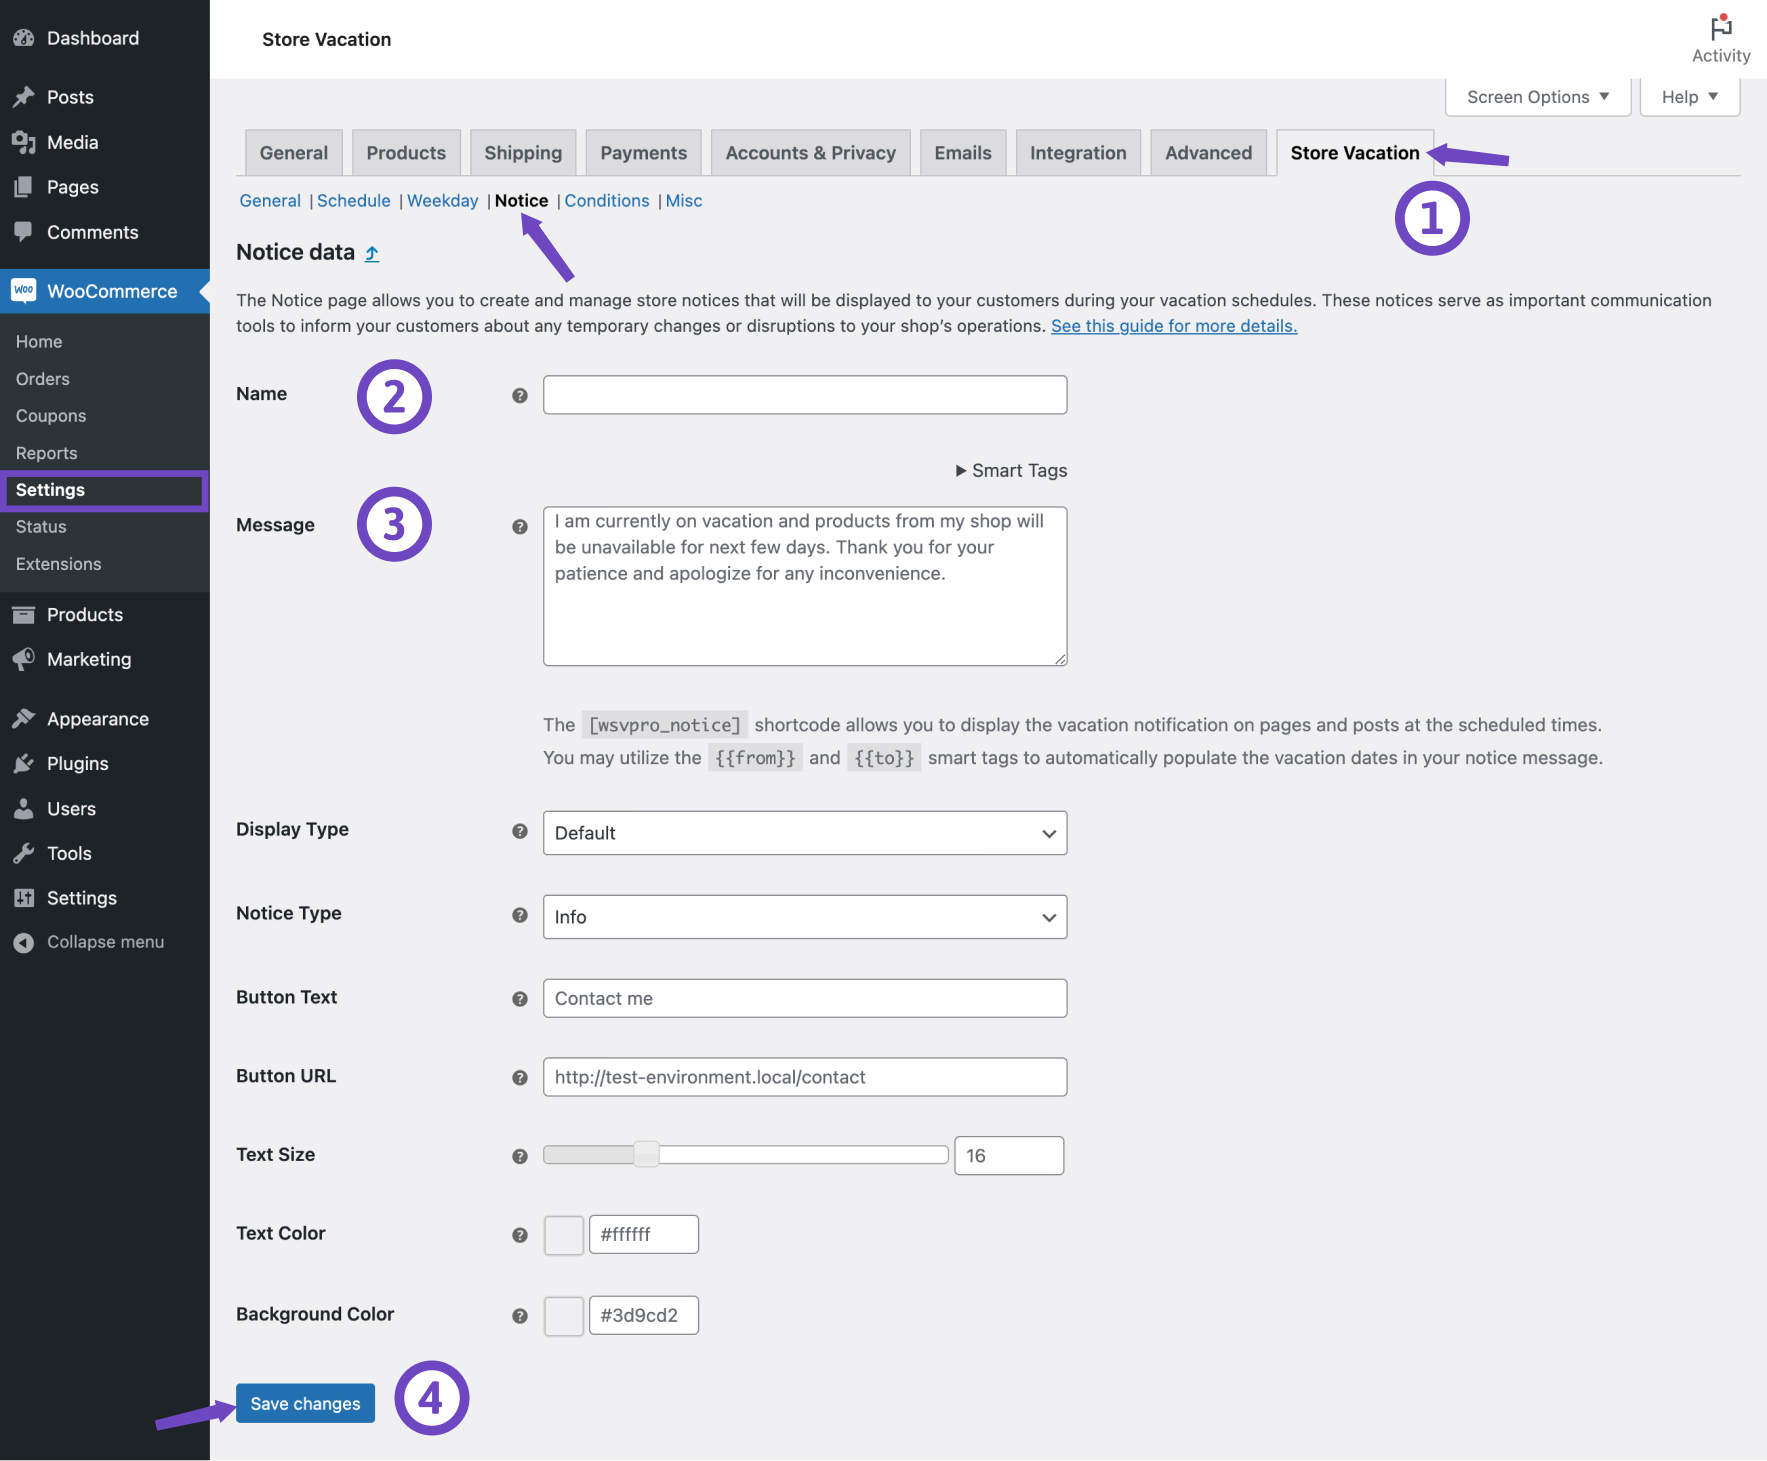Open the Comments section

pos(92,232)
